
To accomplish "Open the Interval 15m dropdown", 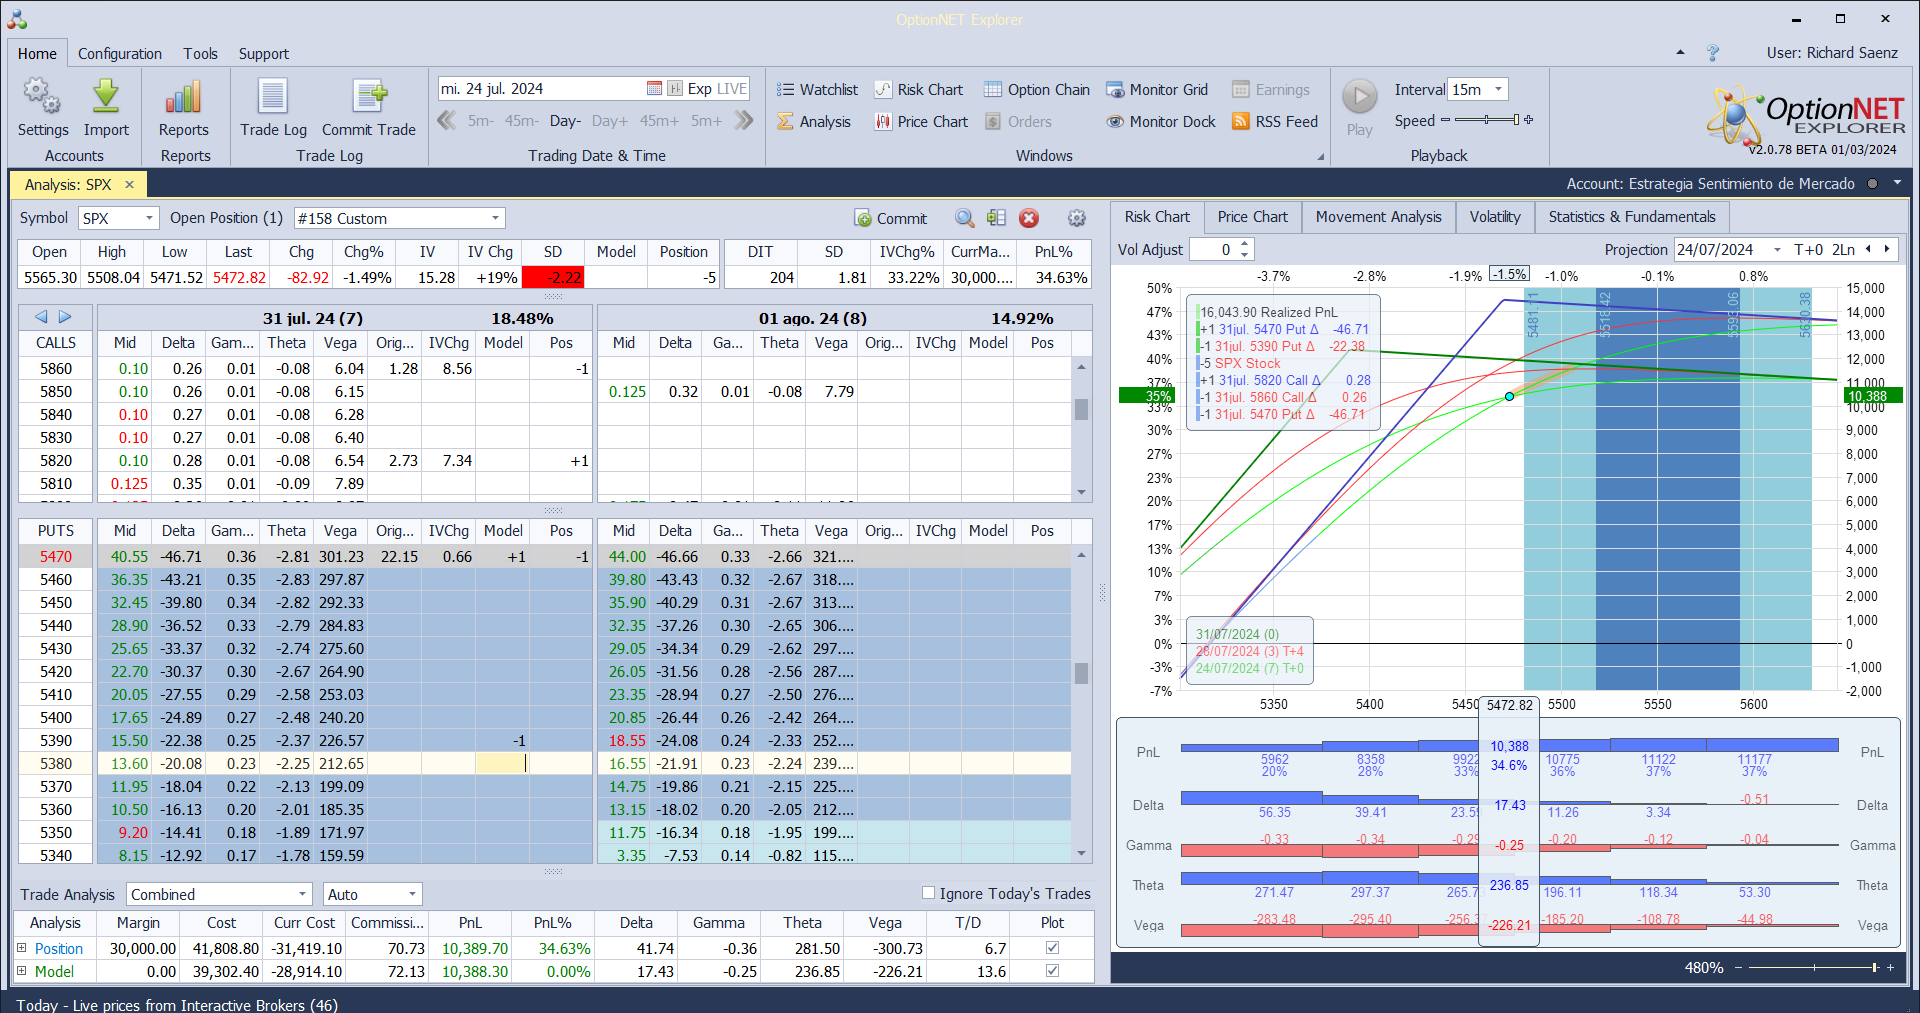I will pos(1497,90).
